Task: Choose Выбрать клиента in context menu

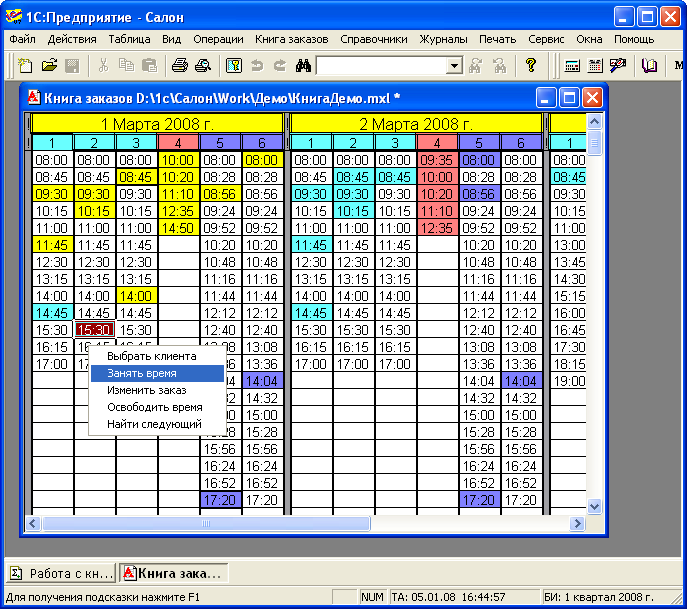Action: pos(157,356)
